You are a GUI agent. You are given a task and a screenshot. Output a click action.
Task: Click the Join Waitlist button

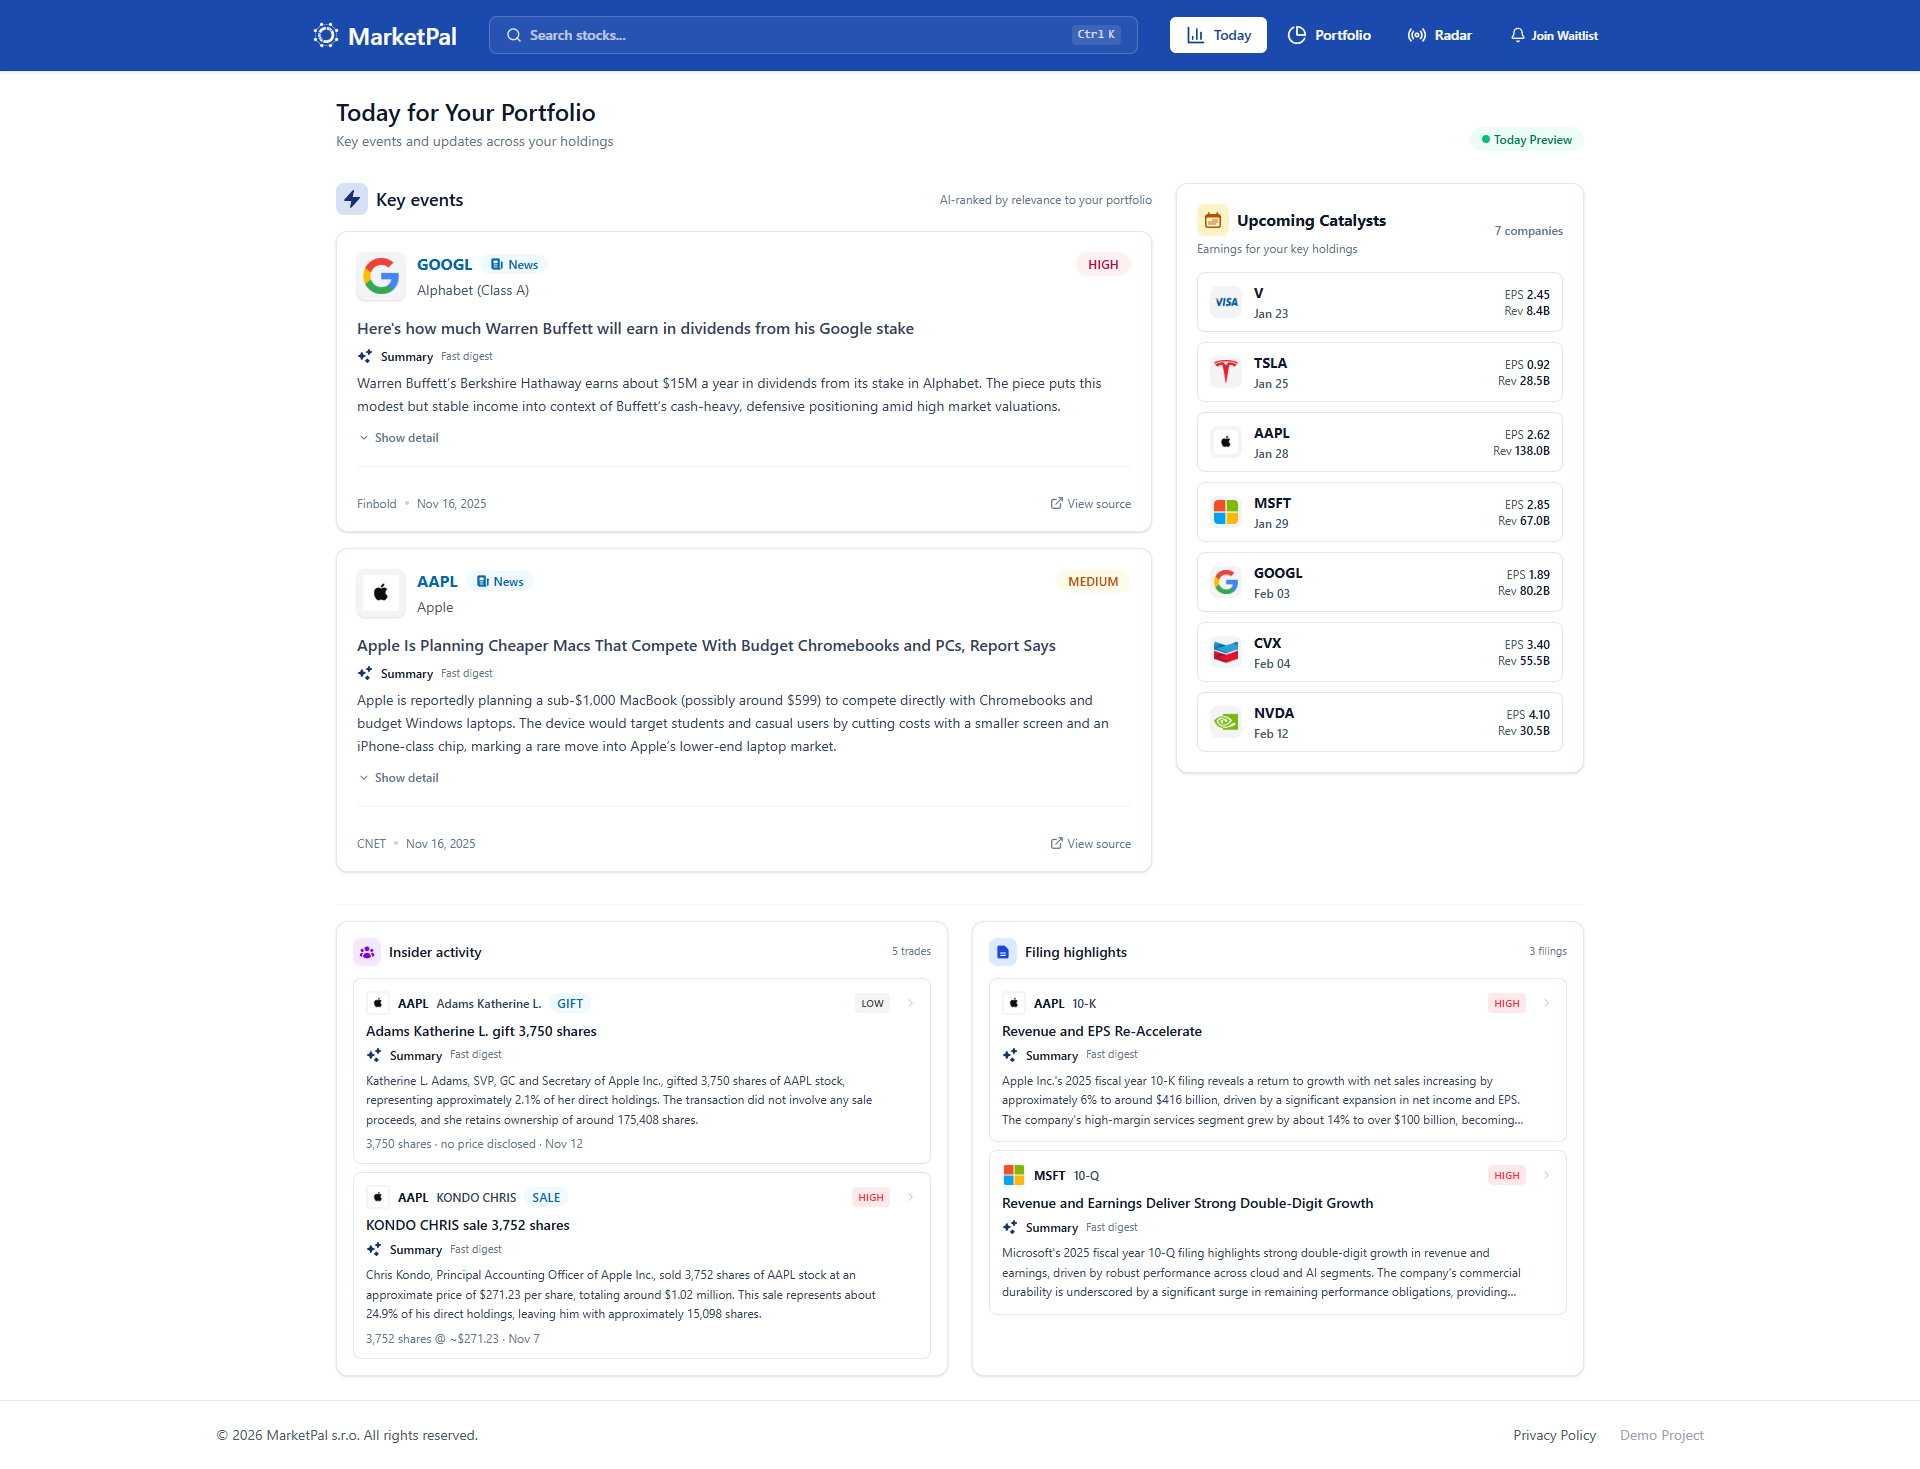coord(1553,35)
